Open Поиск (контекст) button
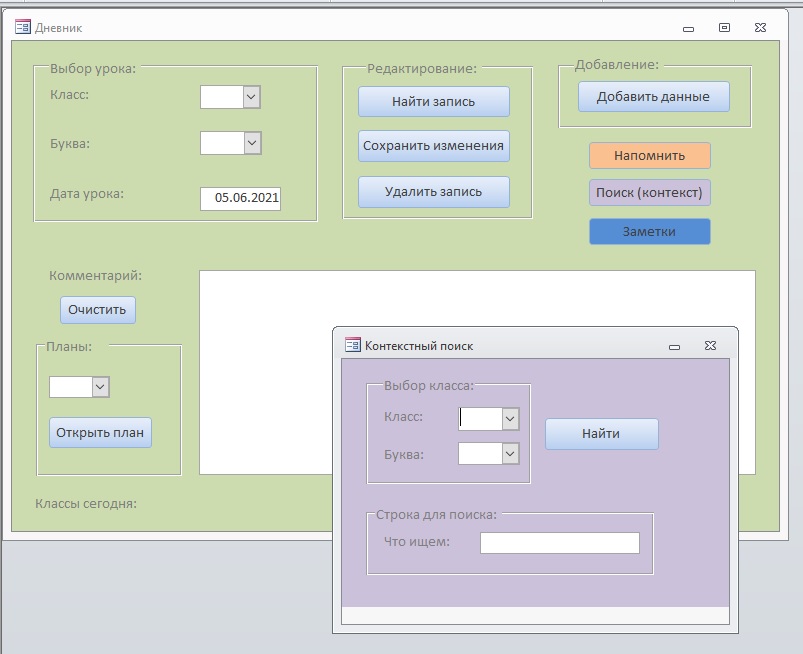The height and width of the screenshot is (654, 803). 650,193
